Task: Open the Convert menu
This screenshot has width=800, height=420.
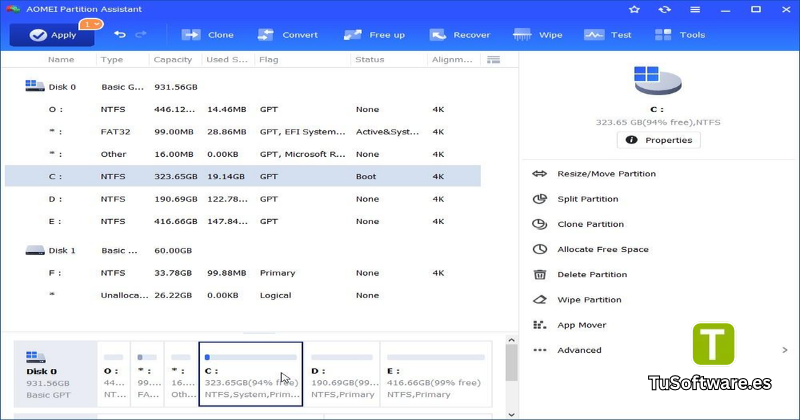Action: pyautogui.click(x=287, y=35)
